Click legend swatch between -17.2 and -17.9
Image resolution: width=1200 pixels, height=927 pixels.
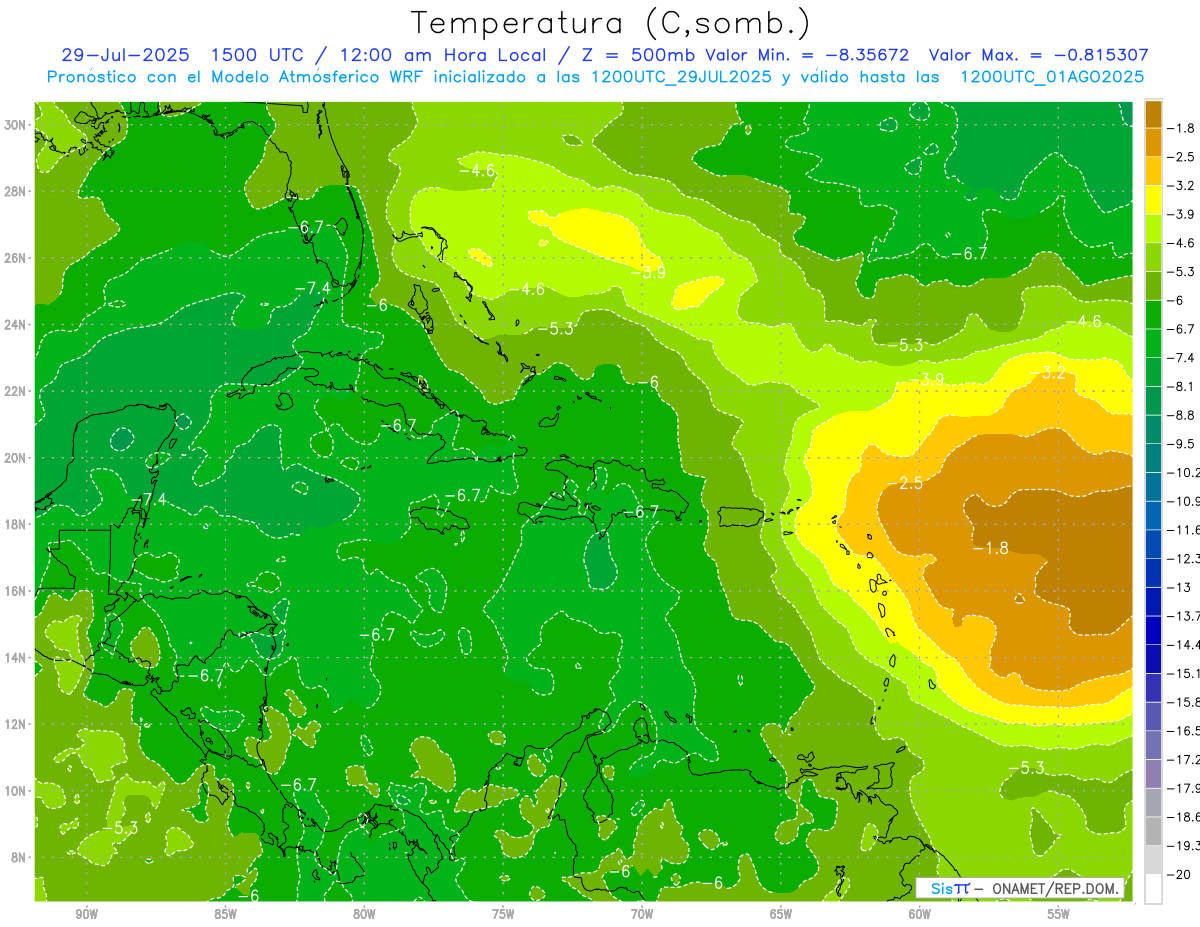(x=1153, y=774)
